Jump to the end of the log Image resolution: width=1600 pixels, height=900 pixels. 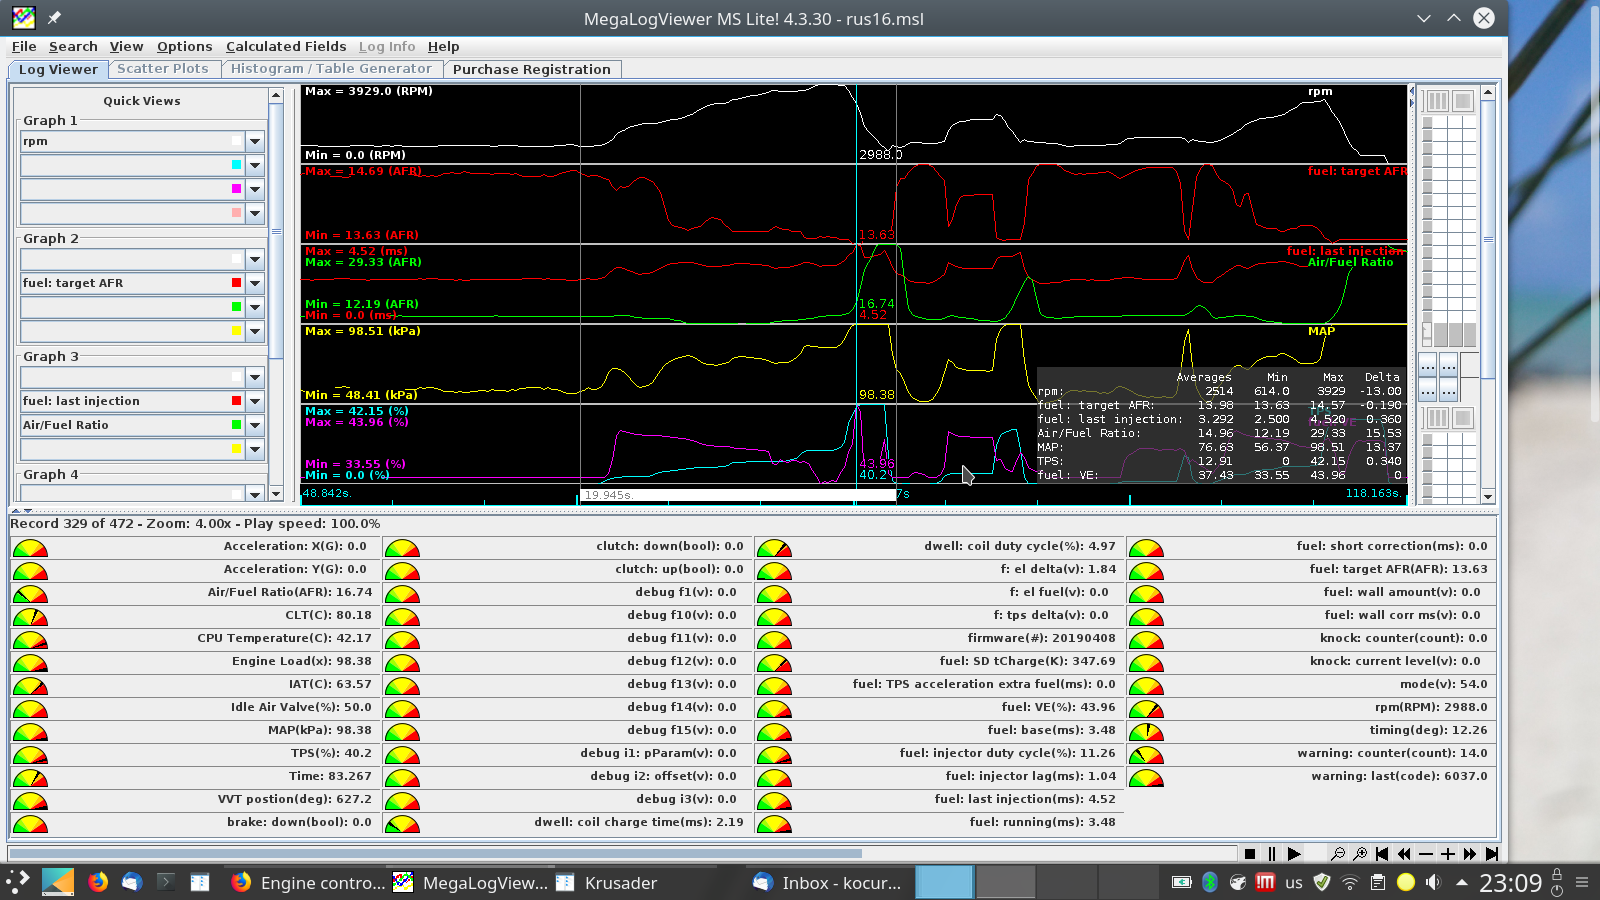1492,854
